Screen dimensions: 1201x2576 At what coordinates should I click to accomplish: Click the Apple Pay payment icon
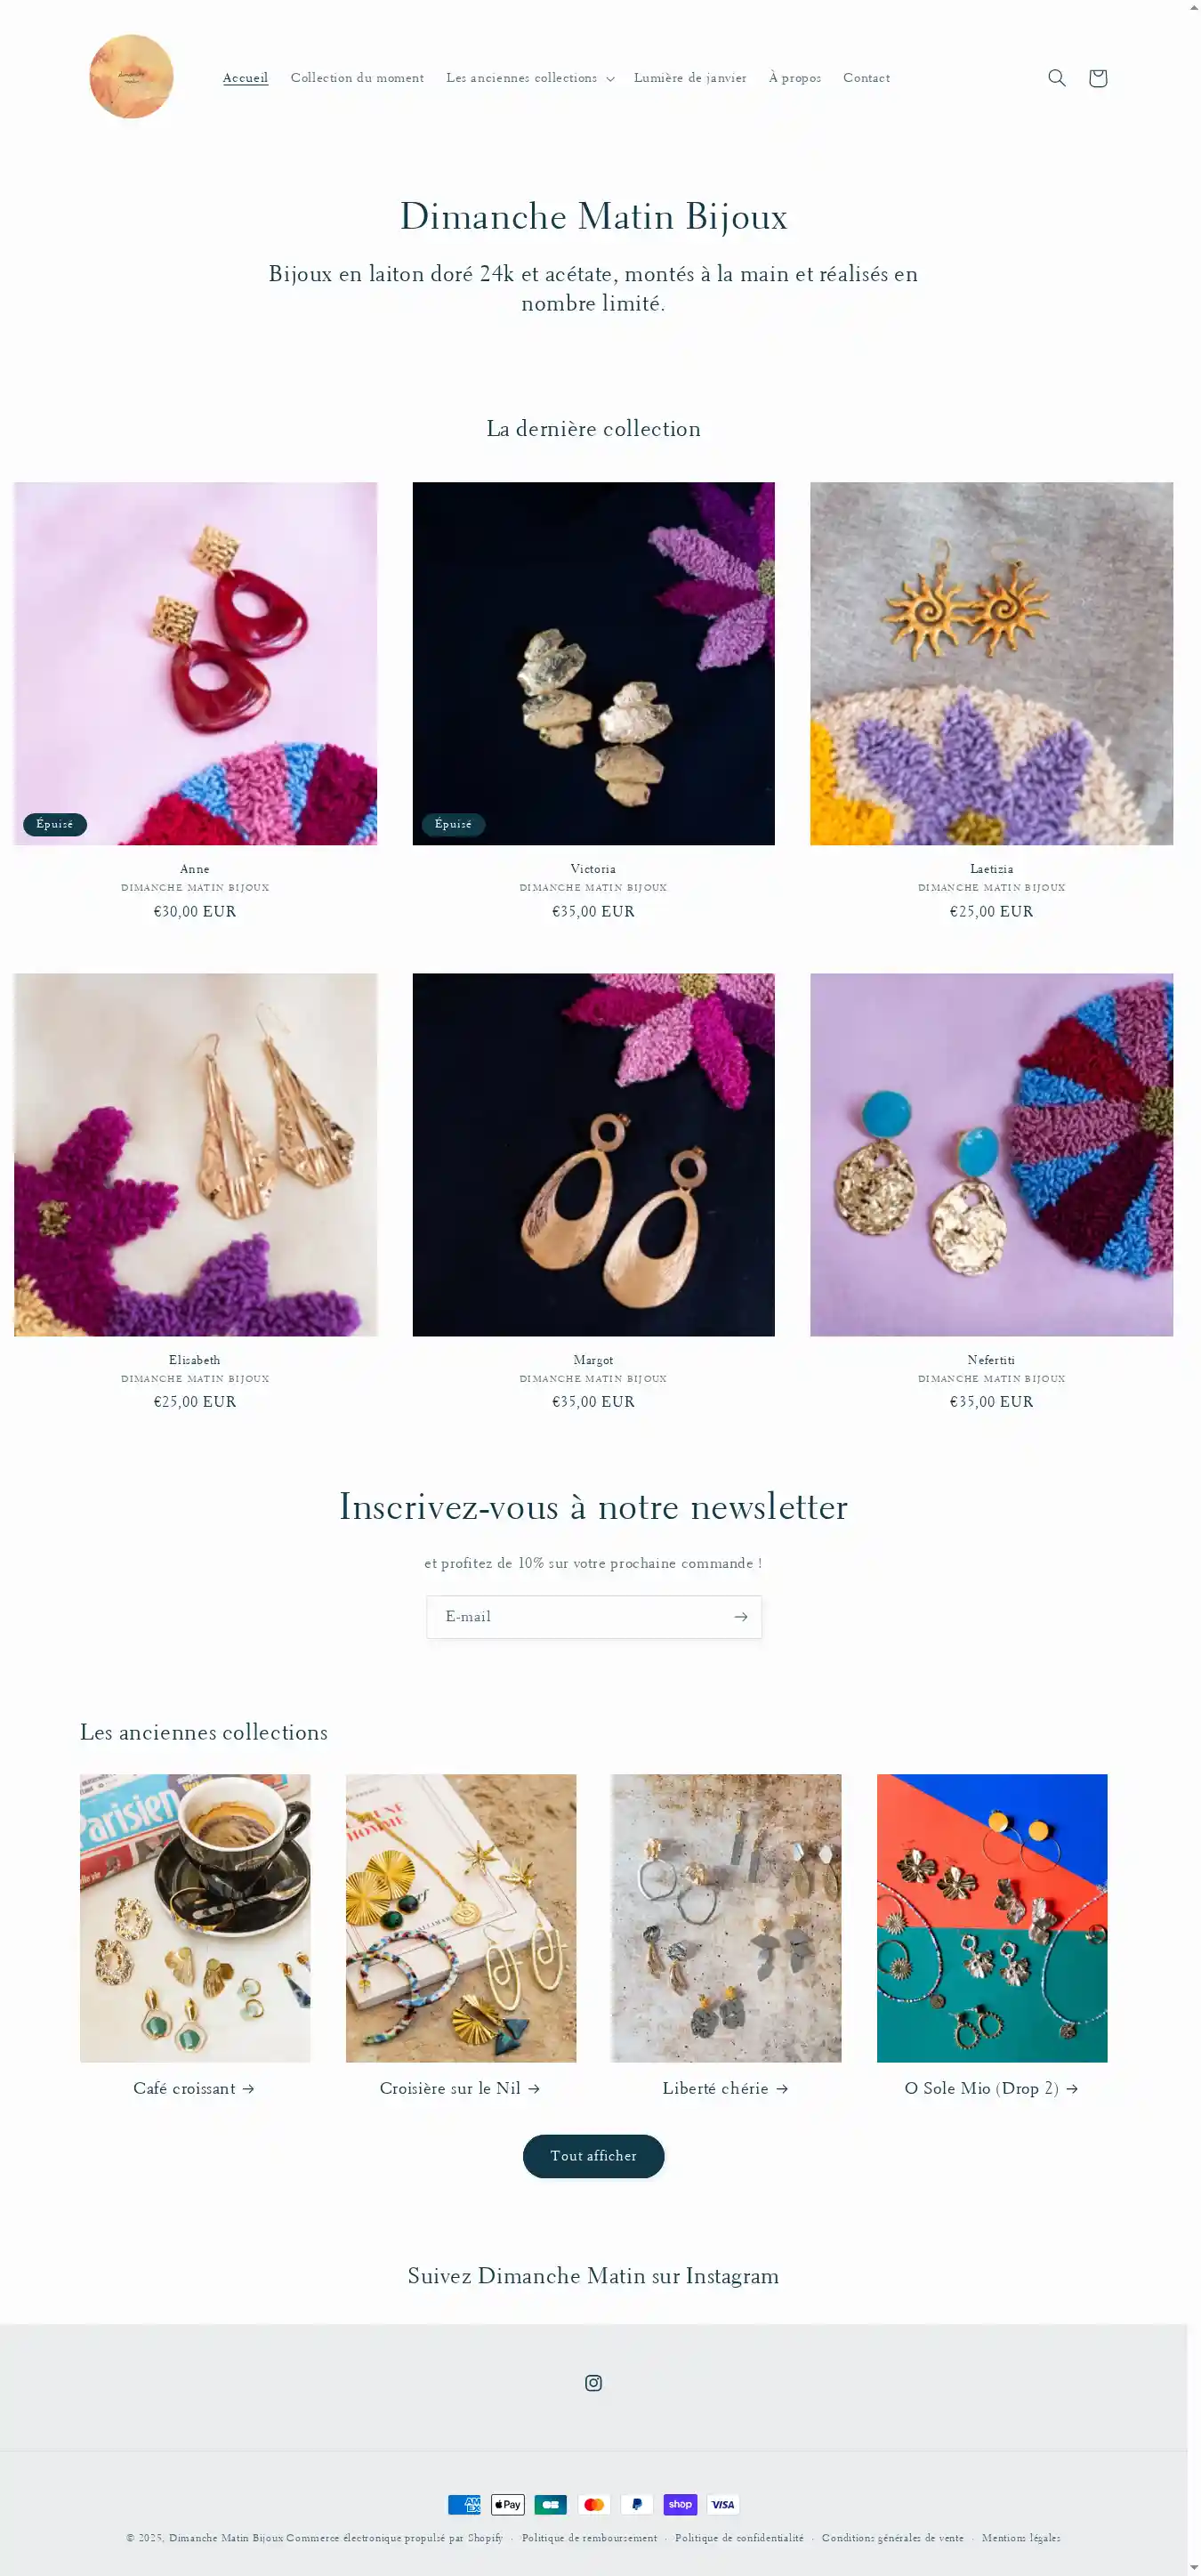tap(508, 2505)
